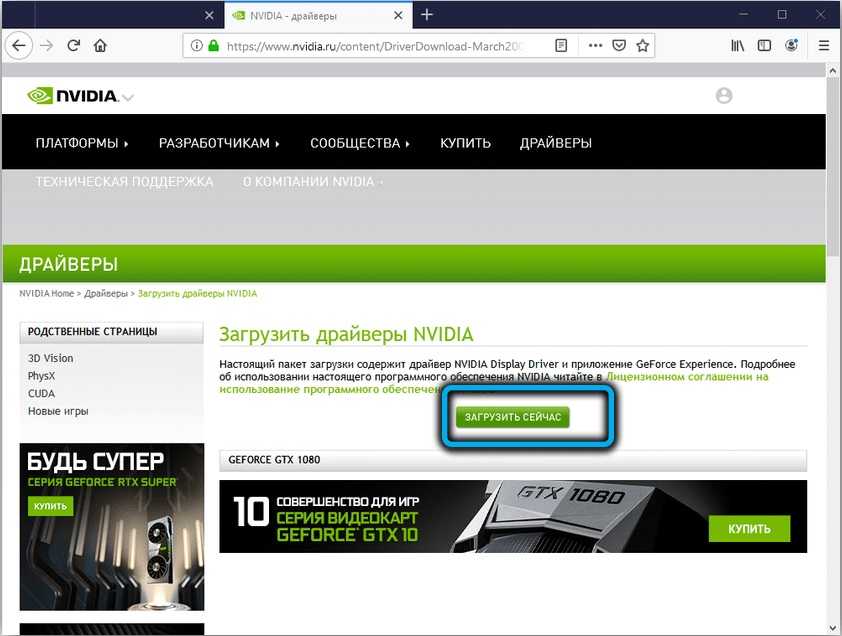This screenshot has height=636, width=842.
Task: Open the GeForce GTX 10 series banner
Action: click(x=513, y=517)
